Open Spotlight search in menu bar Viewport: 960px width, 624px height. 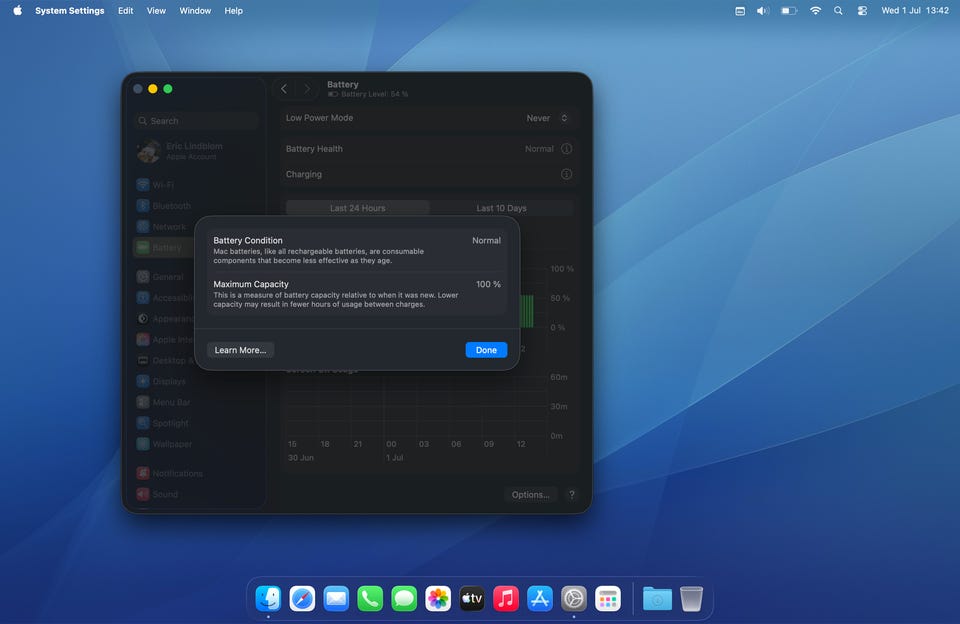coord(838,10)
